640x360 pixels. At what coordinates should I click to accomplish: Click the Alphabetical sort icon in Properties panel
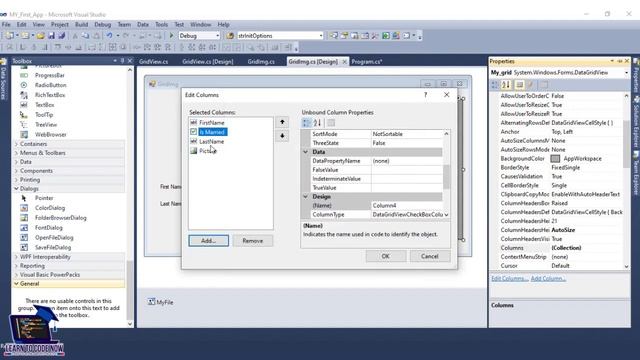(x=506, y=85)
